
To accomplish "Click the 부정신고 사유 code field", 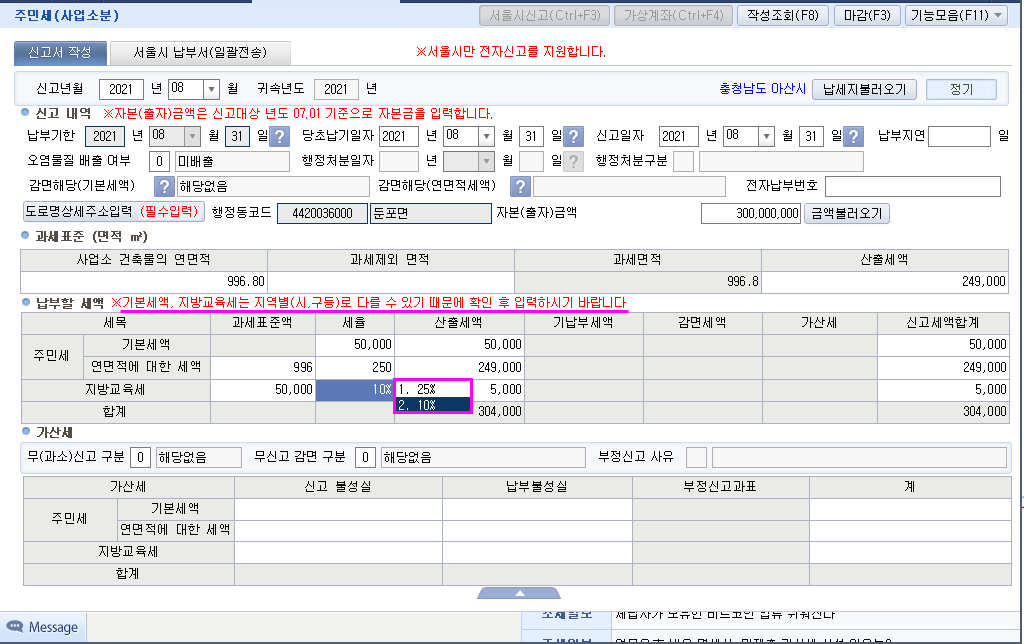I will click(696, 457).
